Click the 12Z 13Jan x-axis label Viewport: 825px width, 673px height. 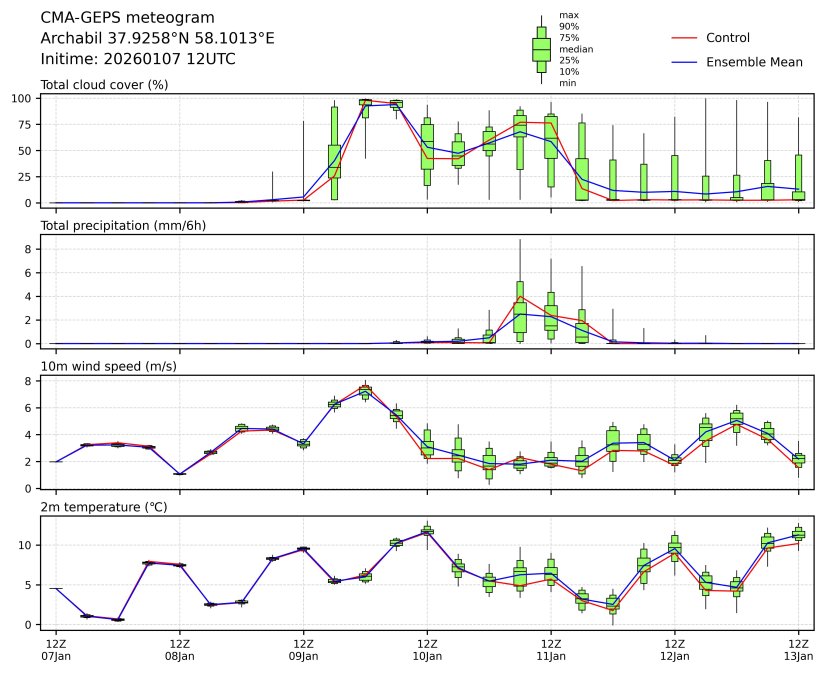798,649
